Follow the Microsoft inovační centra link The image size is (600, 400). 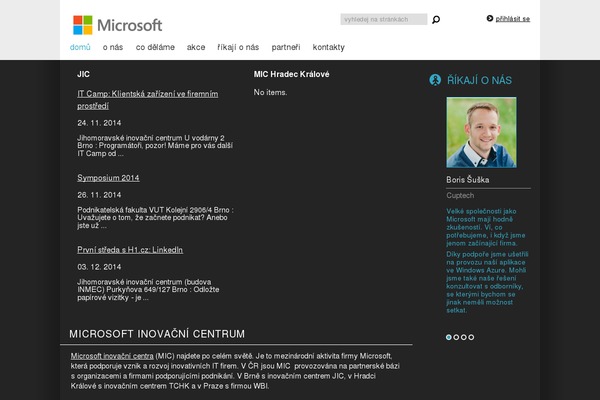point(112,356)
